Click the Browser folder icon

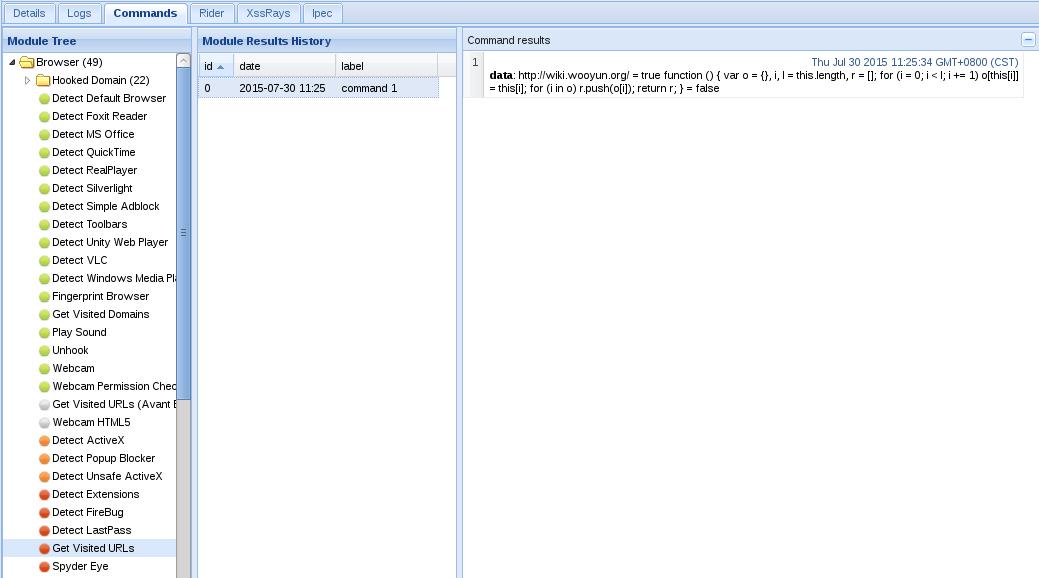[x=27, y=62]
